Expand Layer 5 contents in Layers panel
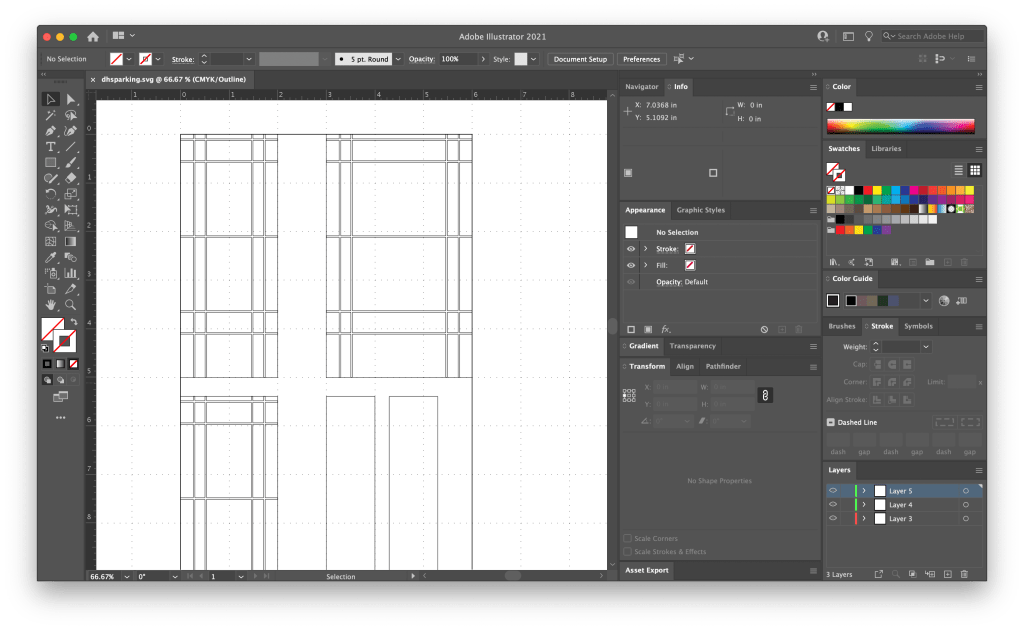This screenshot has width=1024, height=630. pyautogui.click(x=864, y=491)
